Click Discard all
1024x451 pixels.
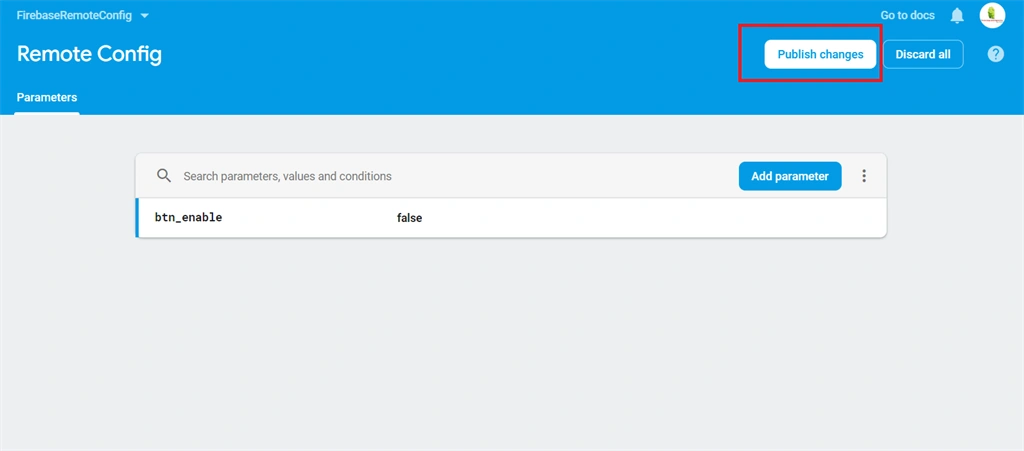pos(923,54)
